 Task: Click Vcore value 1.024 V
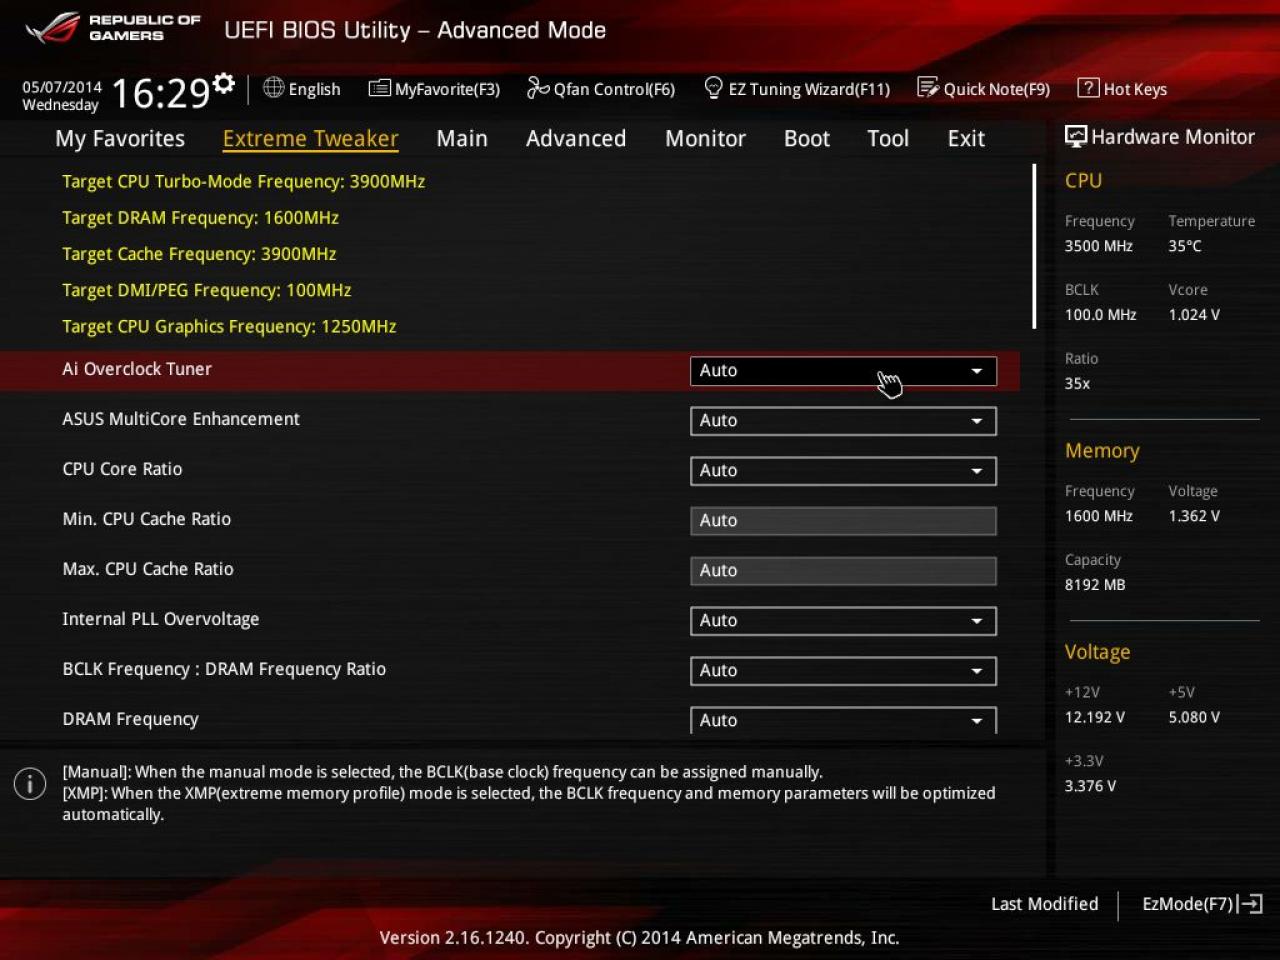[1194, 315]
